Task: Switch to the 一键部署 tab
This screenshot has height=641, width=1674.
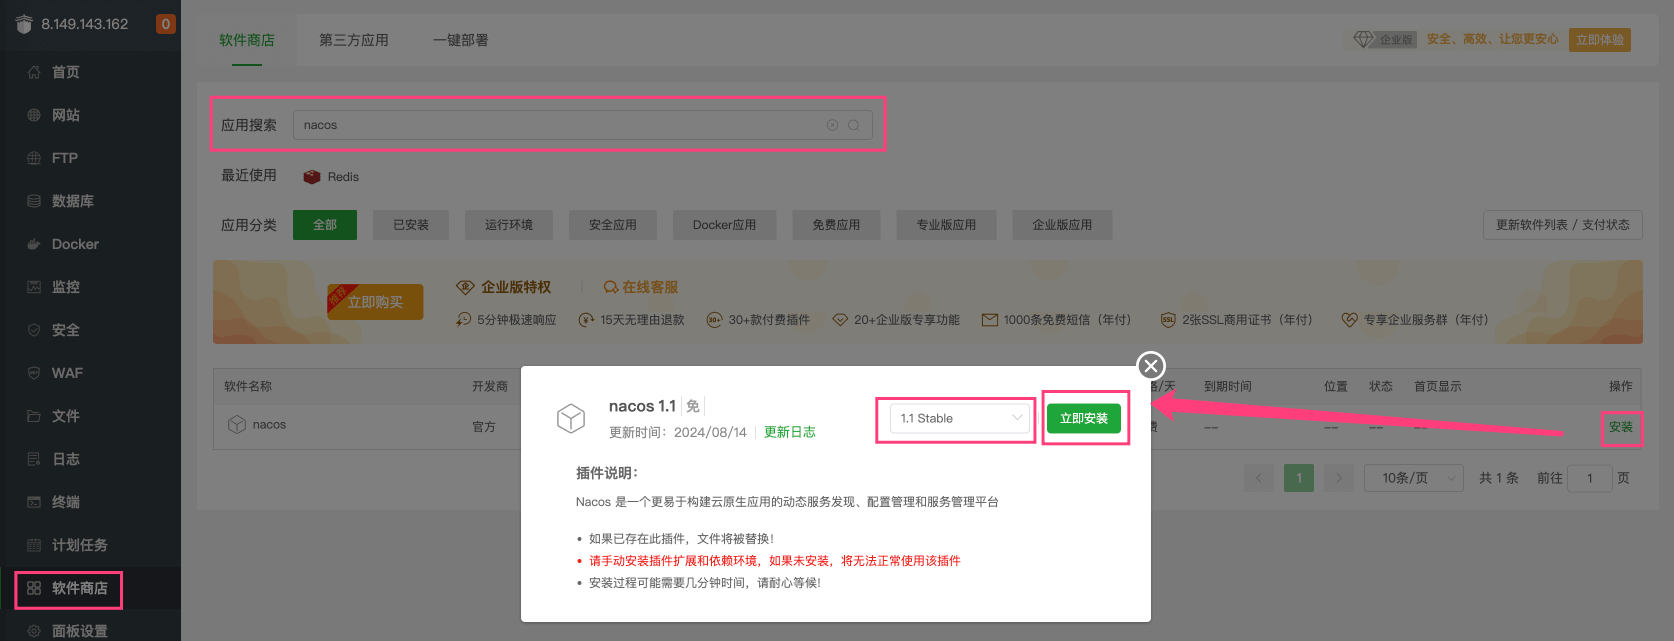Action: [x=460, y=40]
